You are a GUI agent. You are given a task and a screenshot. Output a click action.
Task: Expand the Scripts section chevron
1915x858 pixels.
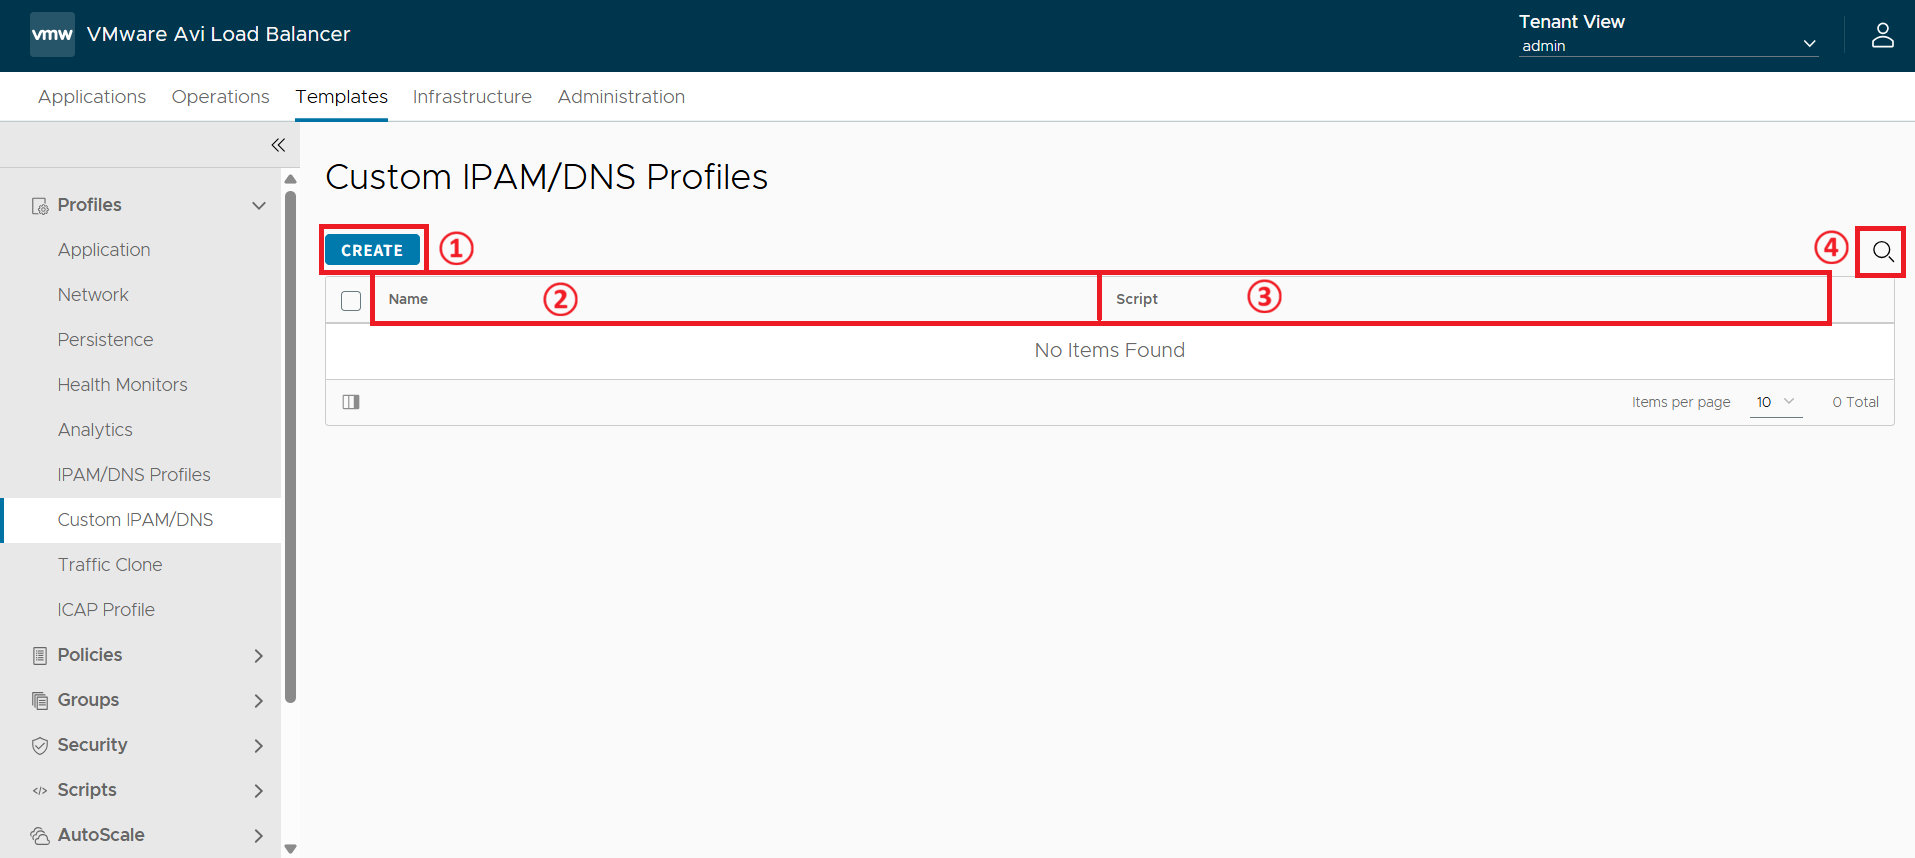(x=259, y=790)
